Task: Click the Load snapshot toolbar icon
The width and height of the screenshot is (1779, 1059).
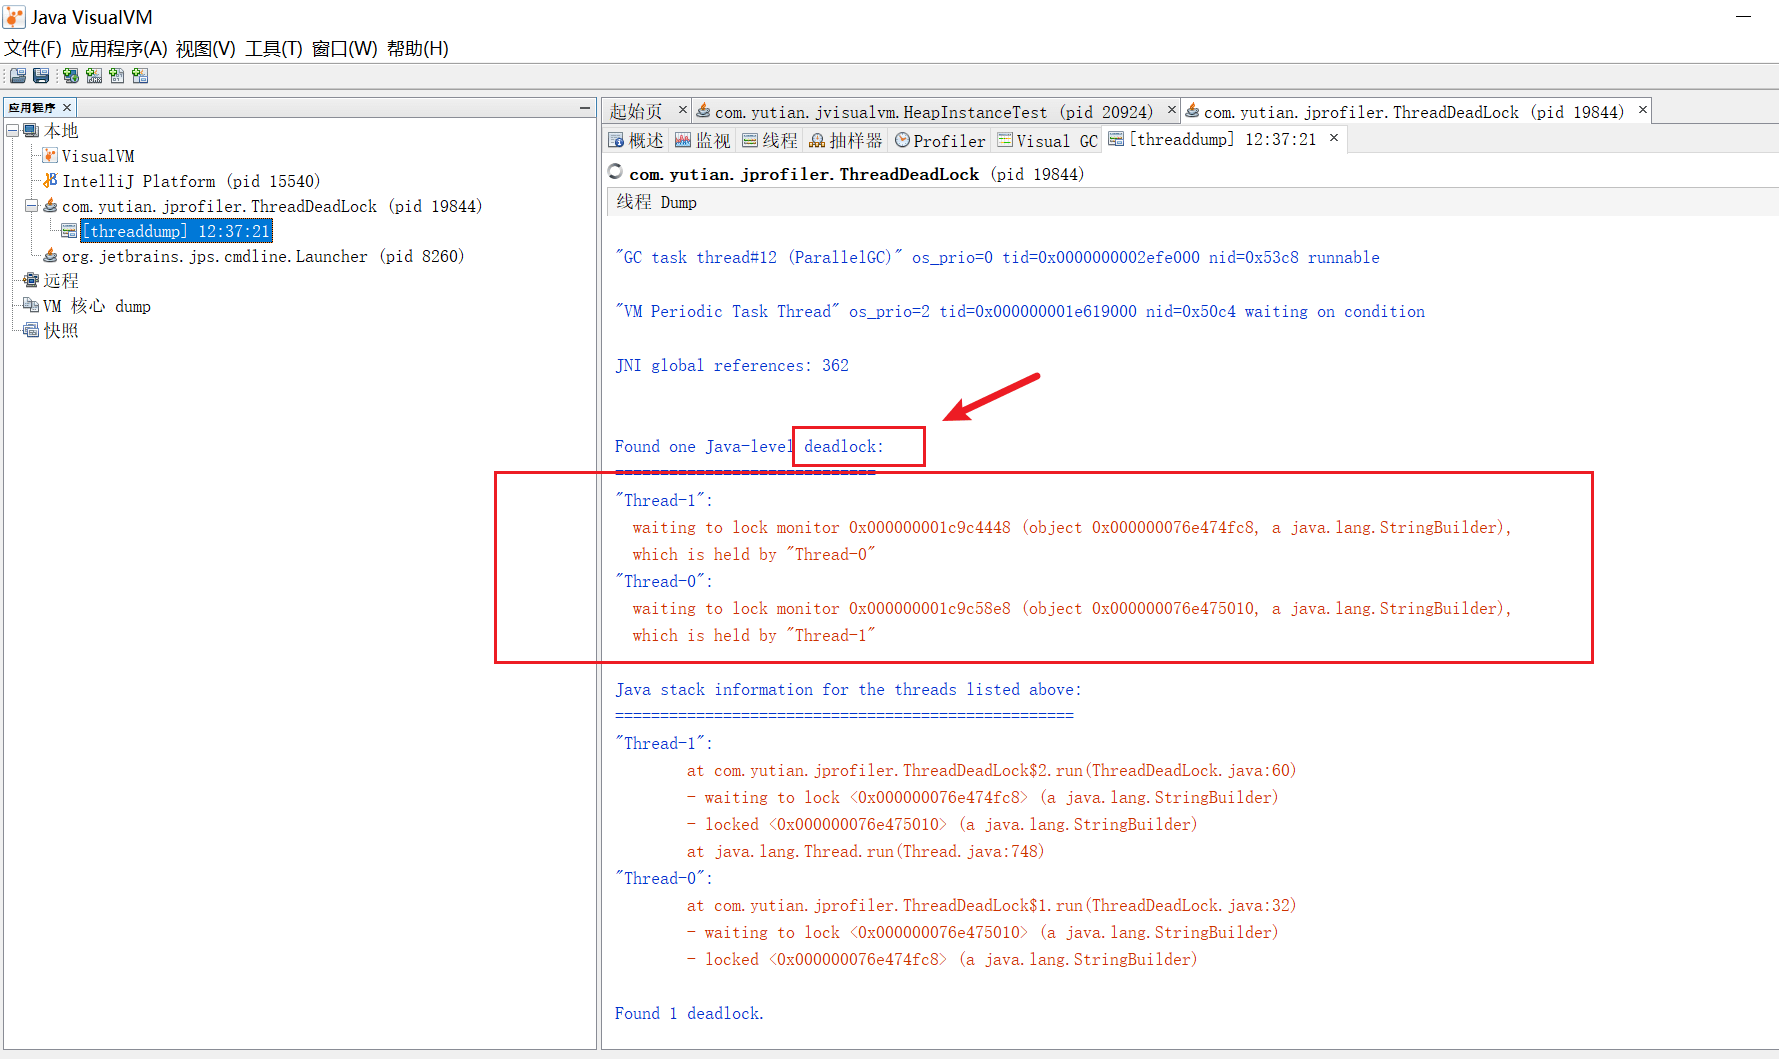Action: pos(18,76)
